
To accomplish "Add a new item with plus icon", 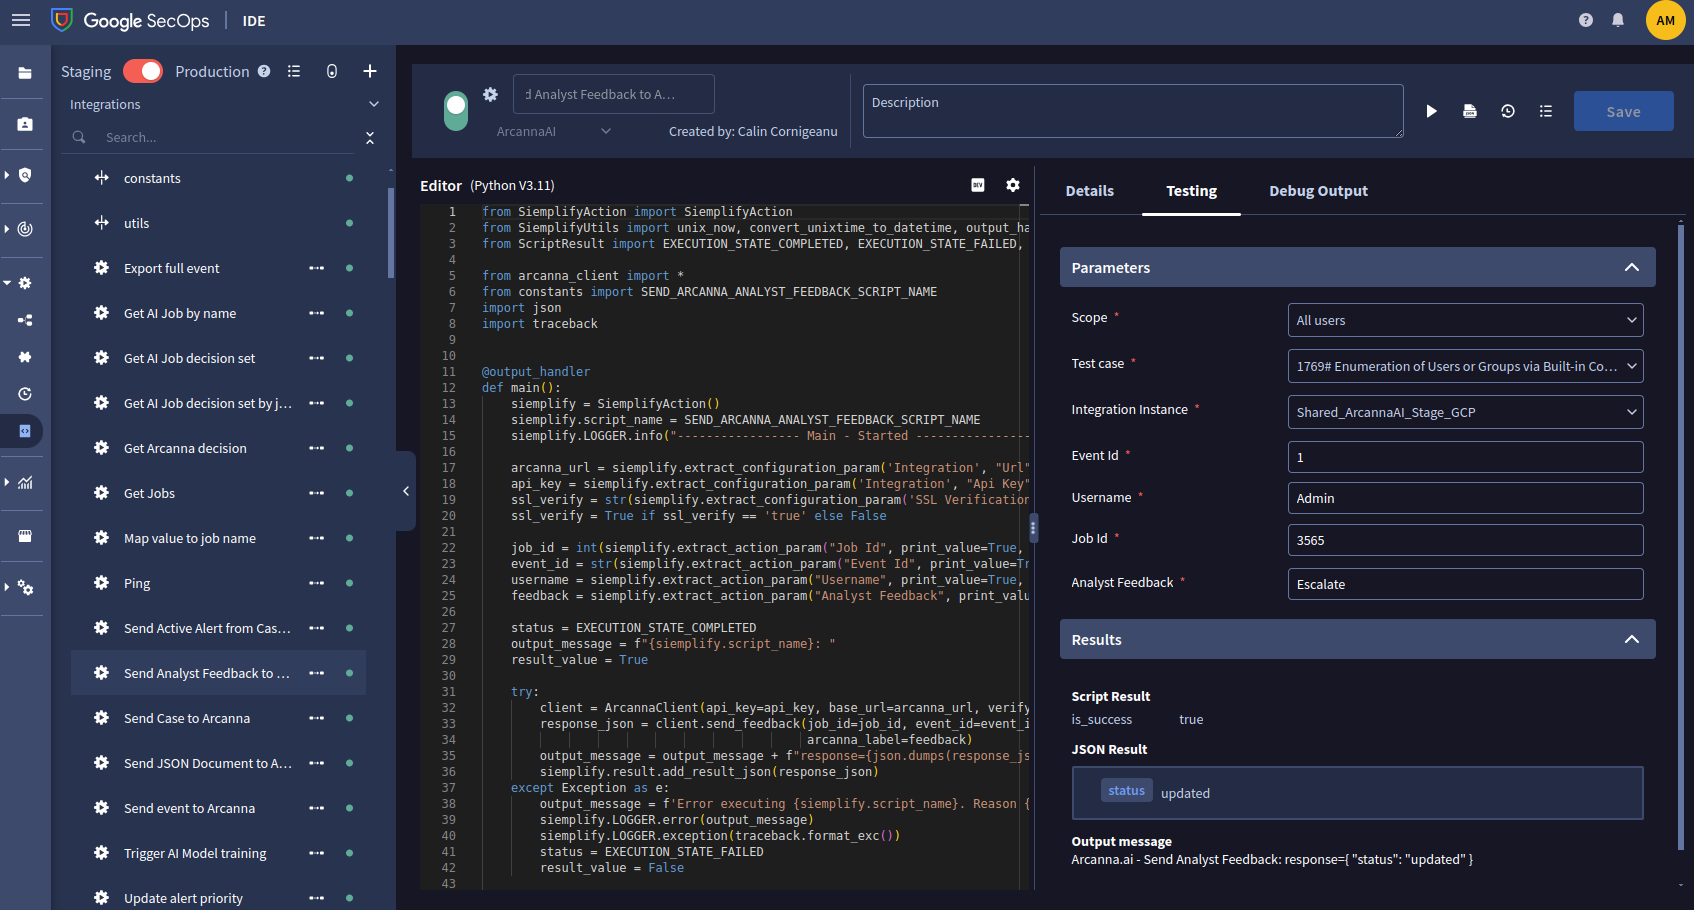I will tap(370, 71).
